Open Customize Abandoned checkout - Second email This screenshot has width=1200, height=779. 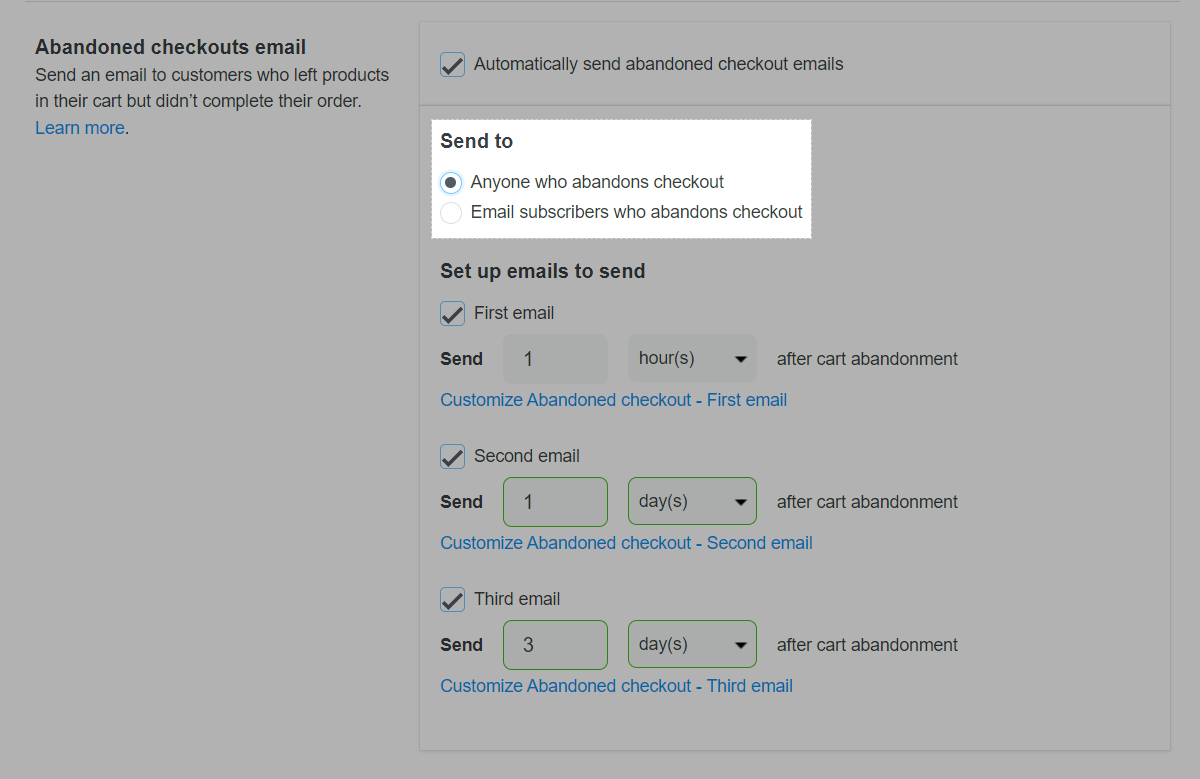point(626,543)
